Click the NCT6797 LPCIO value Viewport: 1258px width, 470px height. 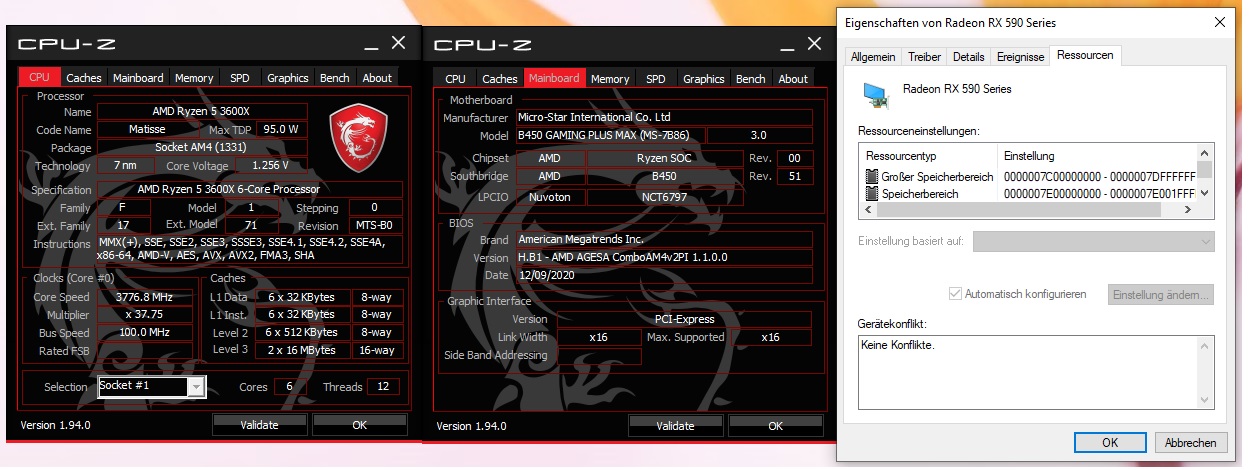point(664,197)
